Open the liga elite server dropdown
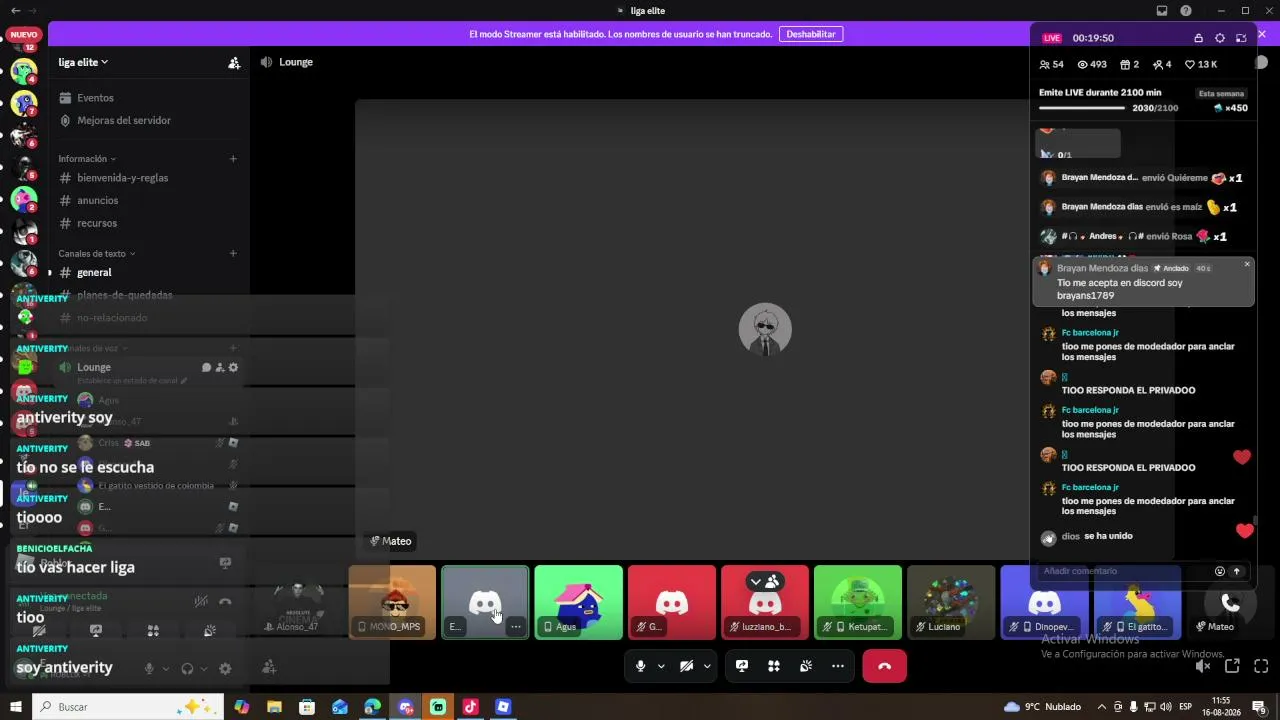The height and width of the screenshot is (720, 1280). [83, 62]
